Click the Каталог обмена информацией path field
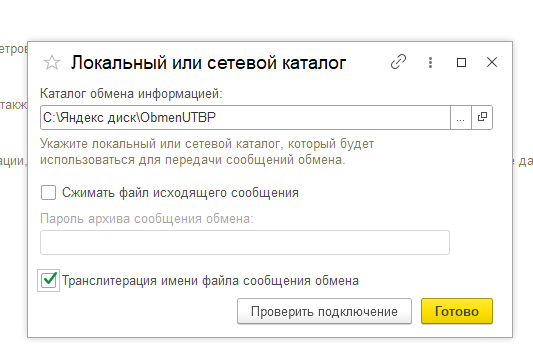Image resolution: width=533 pixels, height=360 pixels. click(x=245, y=118)
